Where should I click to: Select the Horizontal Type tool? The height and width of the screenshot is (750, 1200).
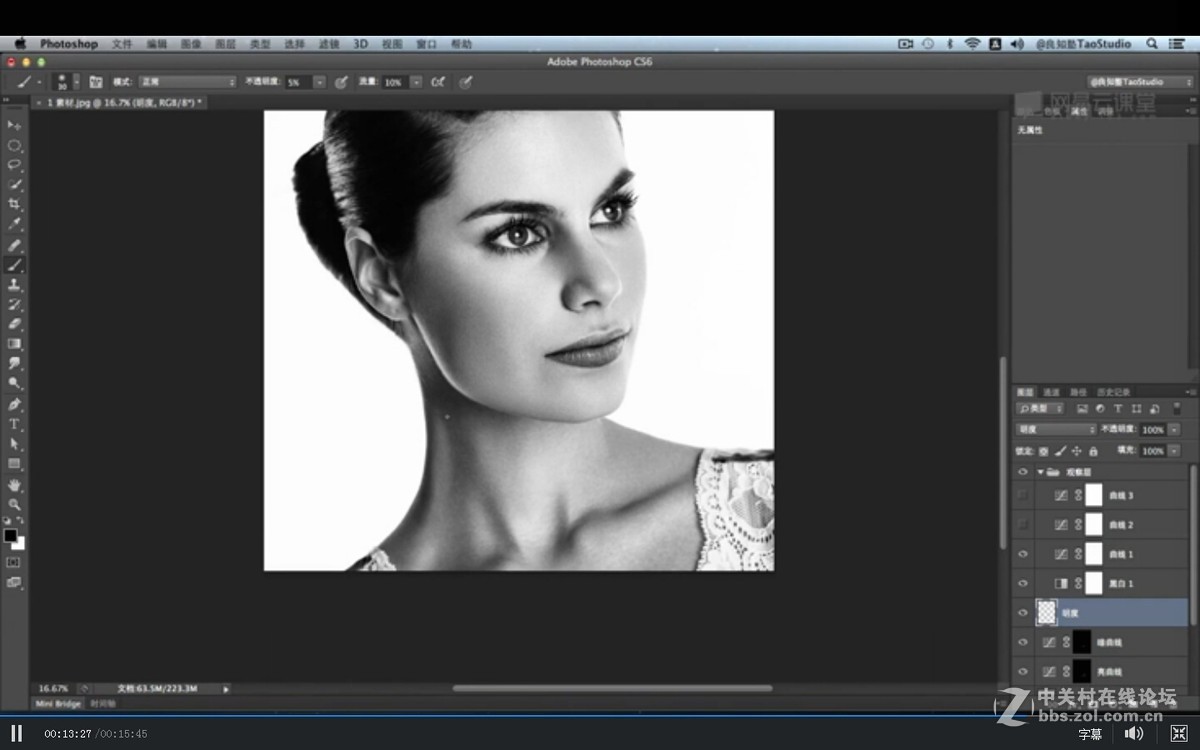point(14,425)
